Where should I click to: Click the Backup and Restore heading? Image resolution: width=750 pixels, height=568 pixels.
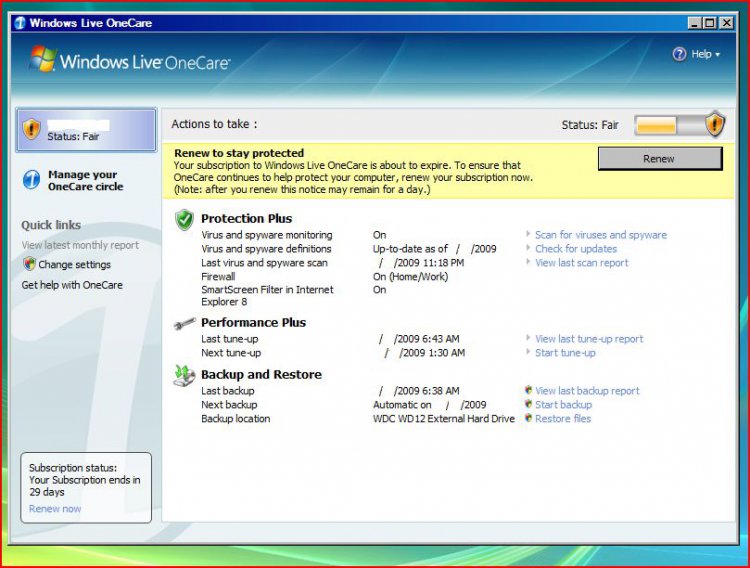(x=261, y=374)
